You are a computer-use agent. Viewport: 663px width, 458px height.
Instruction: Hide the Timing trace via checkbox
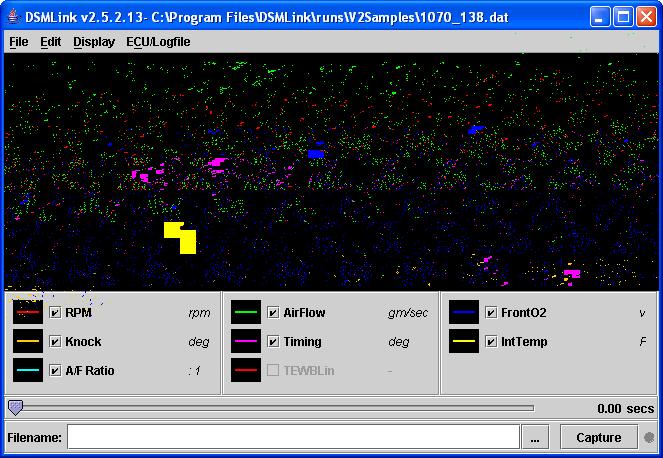point(273,341)
